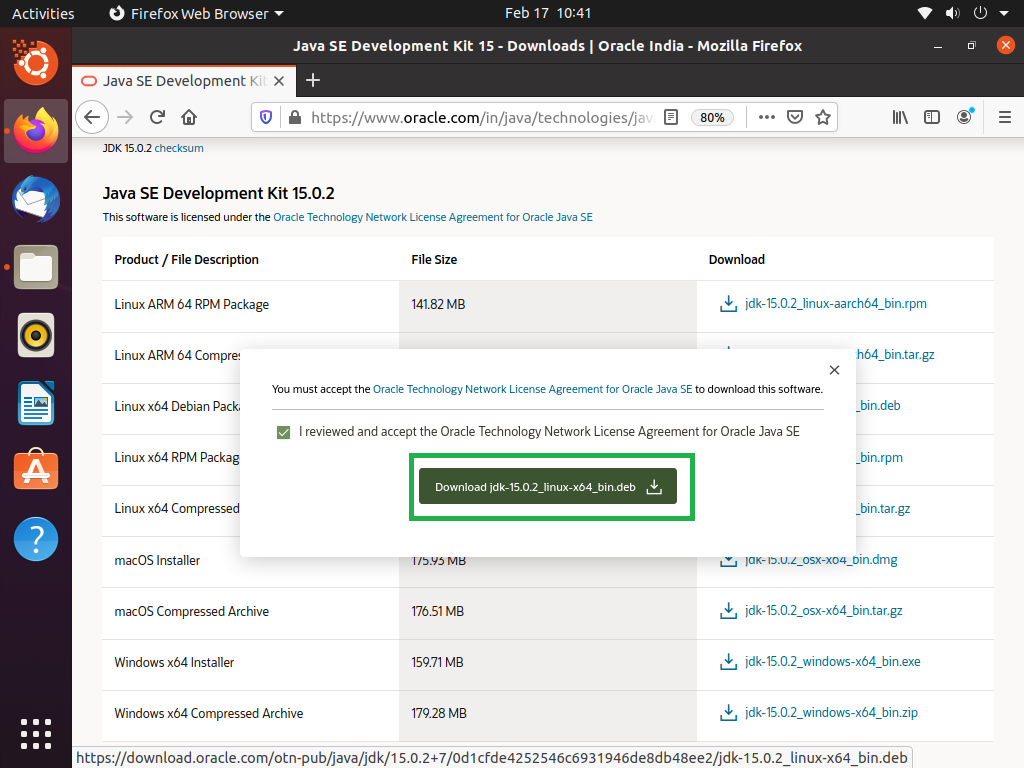Viewport: 1024px width, 768px height.
Task: Open license agreement link under page heading
Action: tap(433, 217)
